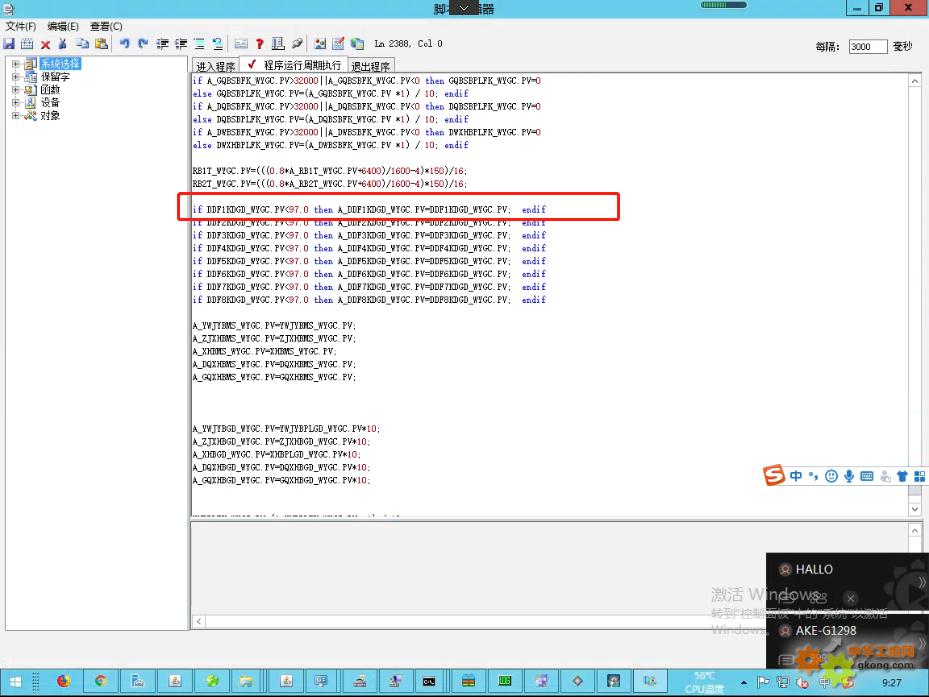Click the lower pane scroll up arrow

(915, 530)
